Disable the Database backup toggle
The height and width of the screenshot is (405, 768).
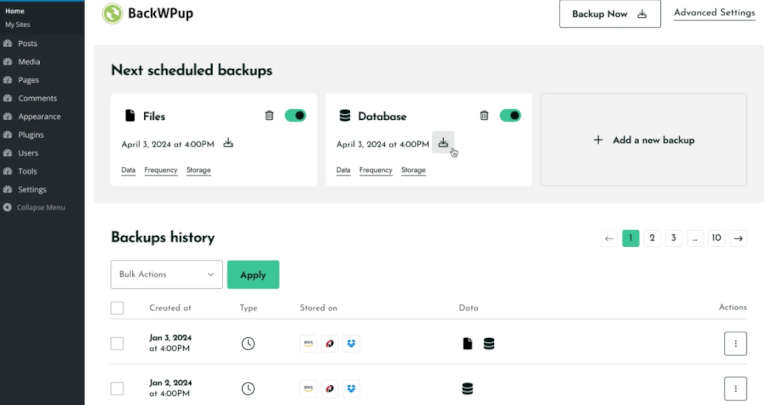(x=510, y=116)
